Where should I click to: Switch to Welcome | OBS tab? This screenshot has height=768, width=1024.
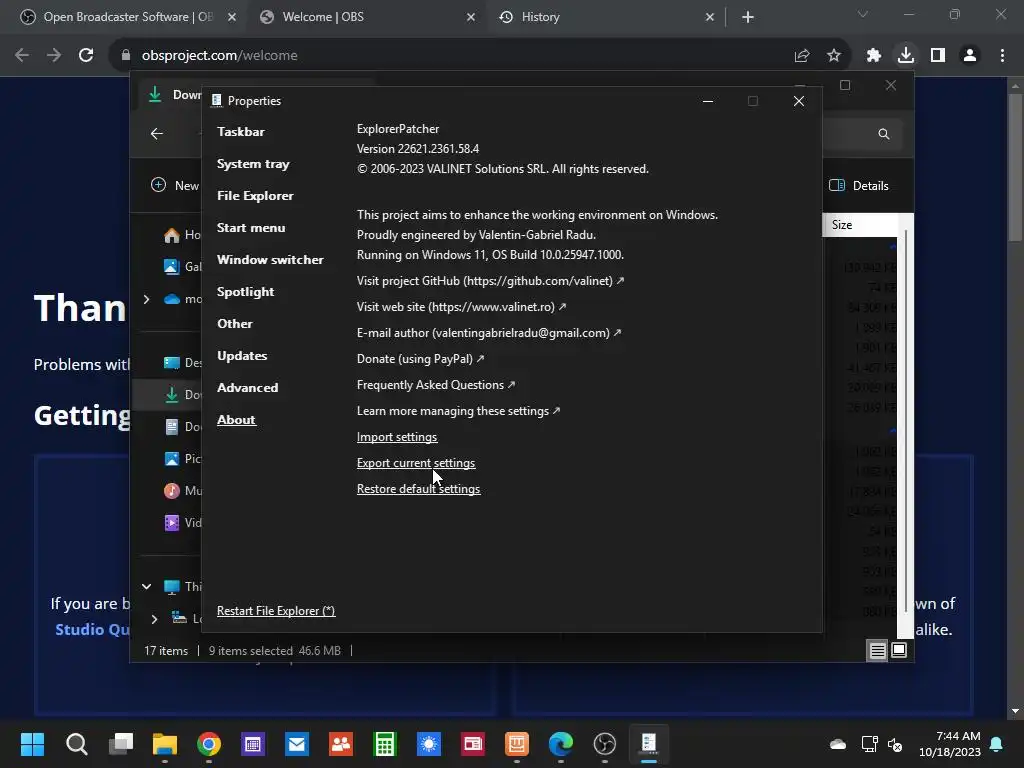367,17
